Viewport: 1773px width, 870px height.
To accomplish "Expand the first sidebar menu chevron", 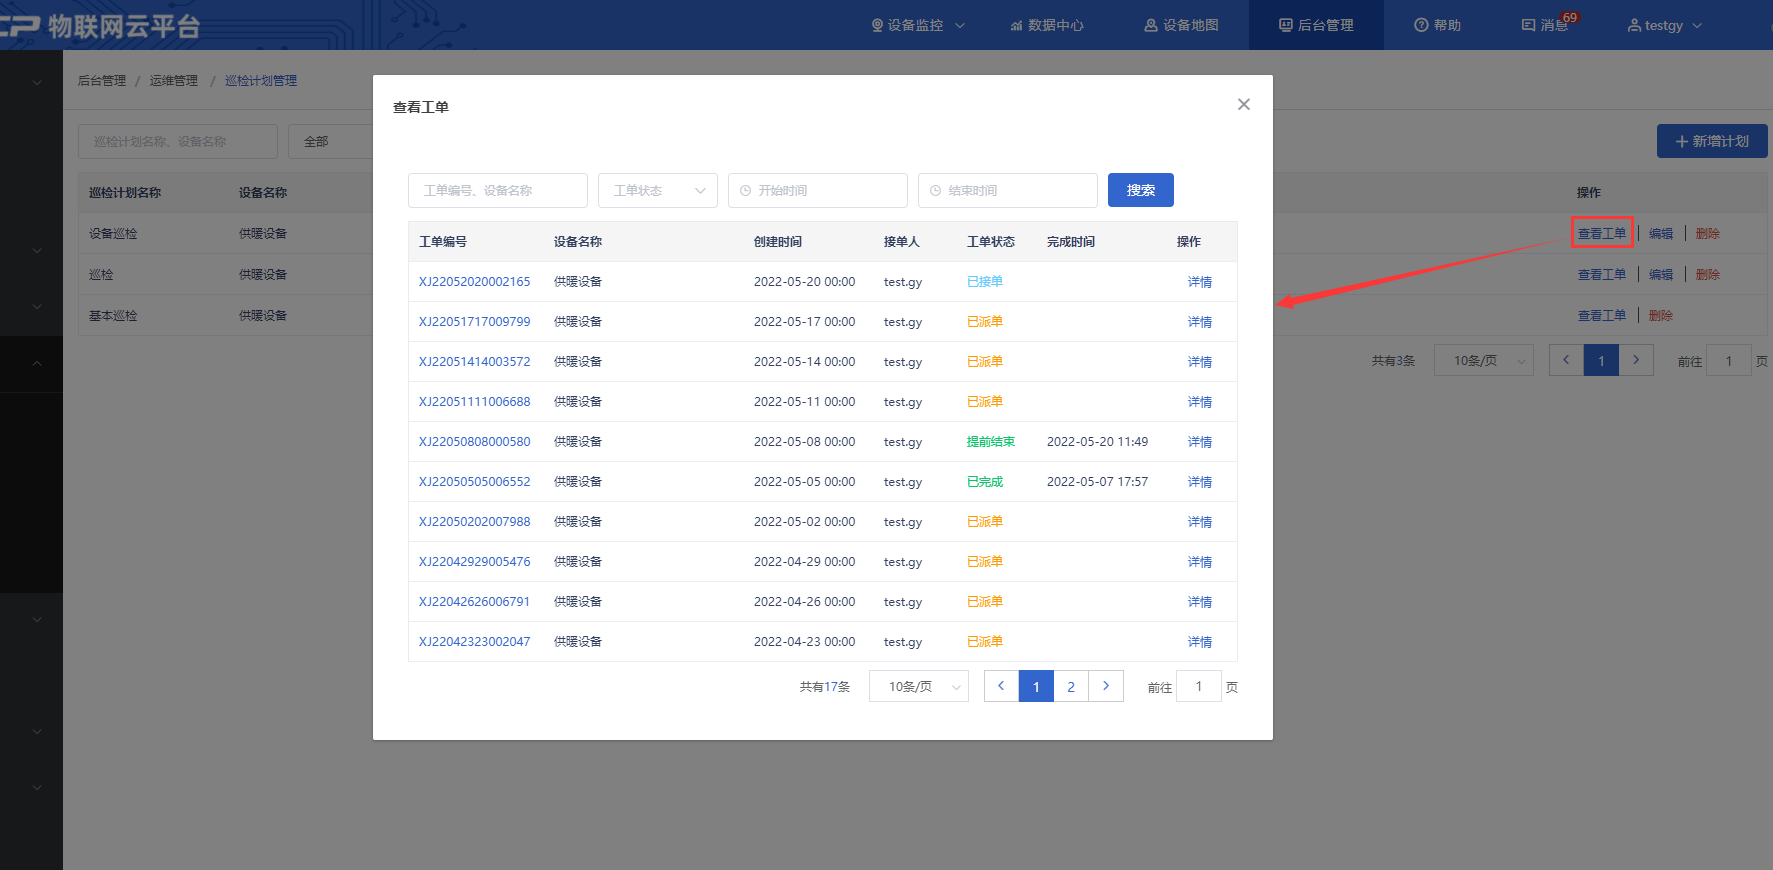I will point(37,82).
